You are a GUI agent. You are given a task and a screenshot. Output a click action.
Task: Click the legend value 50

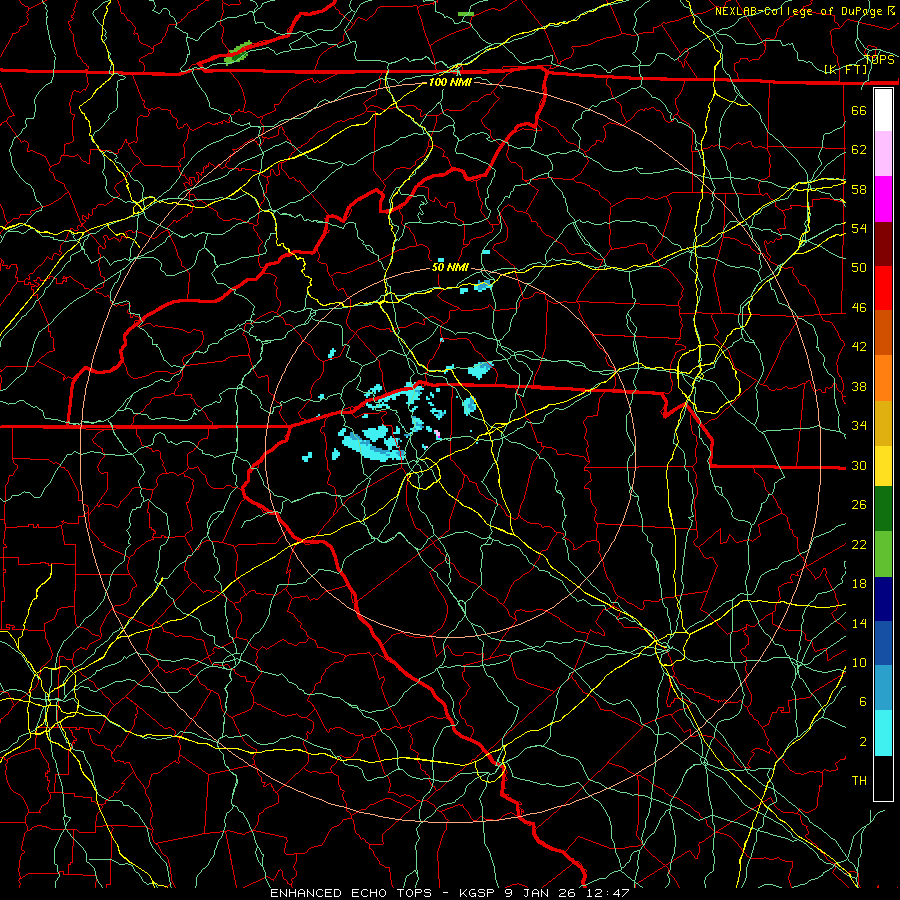pos(859,268)
